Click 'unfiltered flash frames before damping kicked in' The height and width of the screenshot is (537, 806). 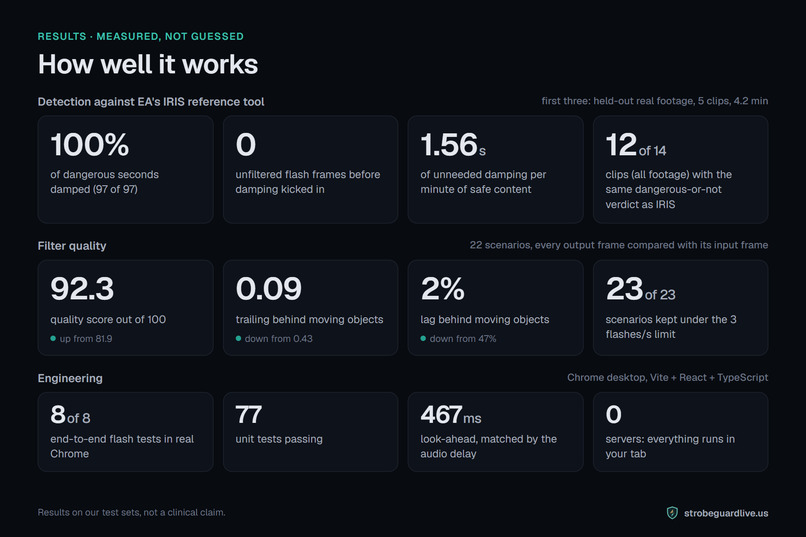(x=308, y=182)
